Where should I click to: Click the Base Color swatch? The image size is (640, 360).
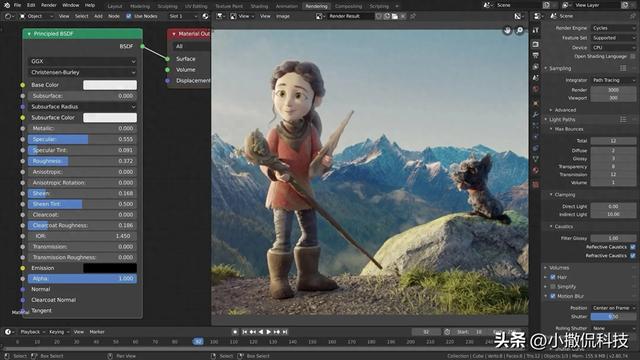[110, 85]
